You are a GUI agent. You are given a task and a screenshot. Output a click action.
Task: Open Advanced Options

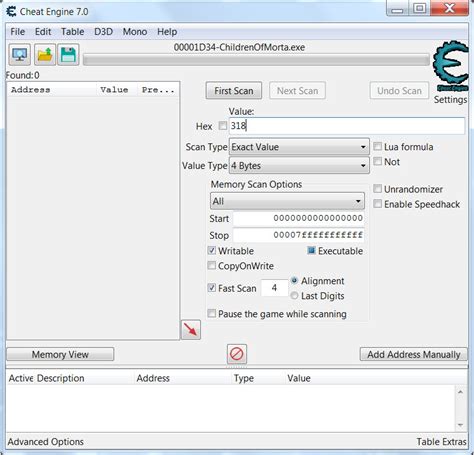(45, 442)
